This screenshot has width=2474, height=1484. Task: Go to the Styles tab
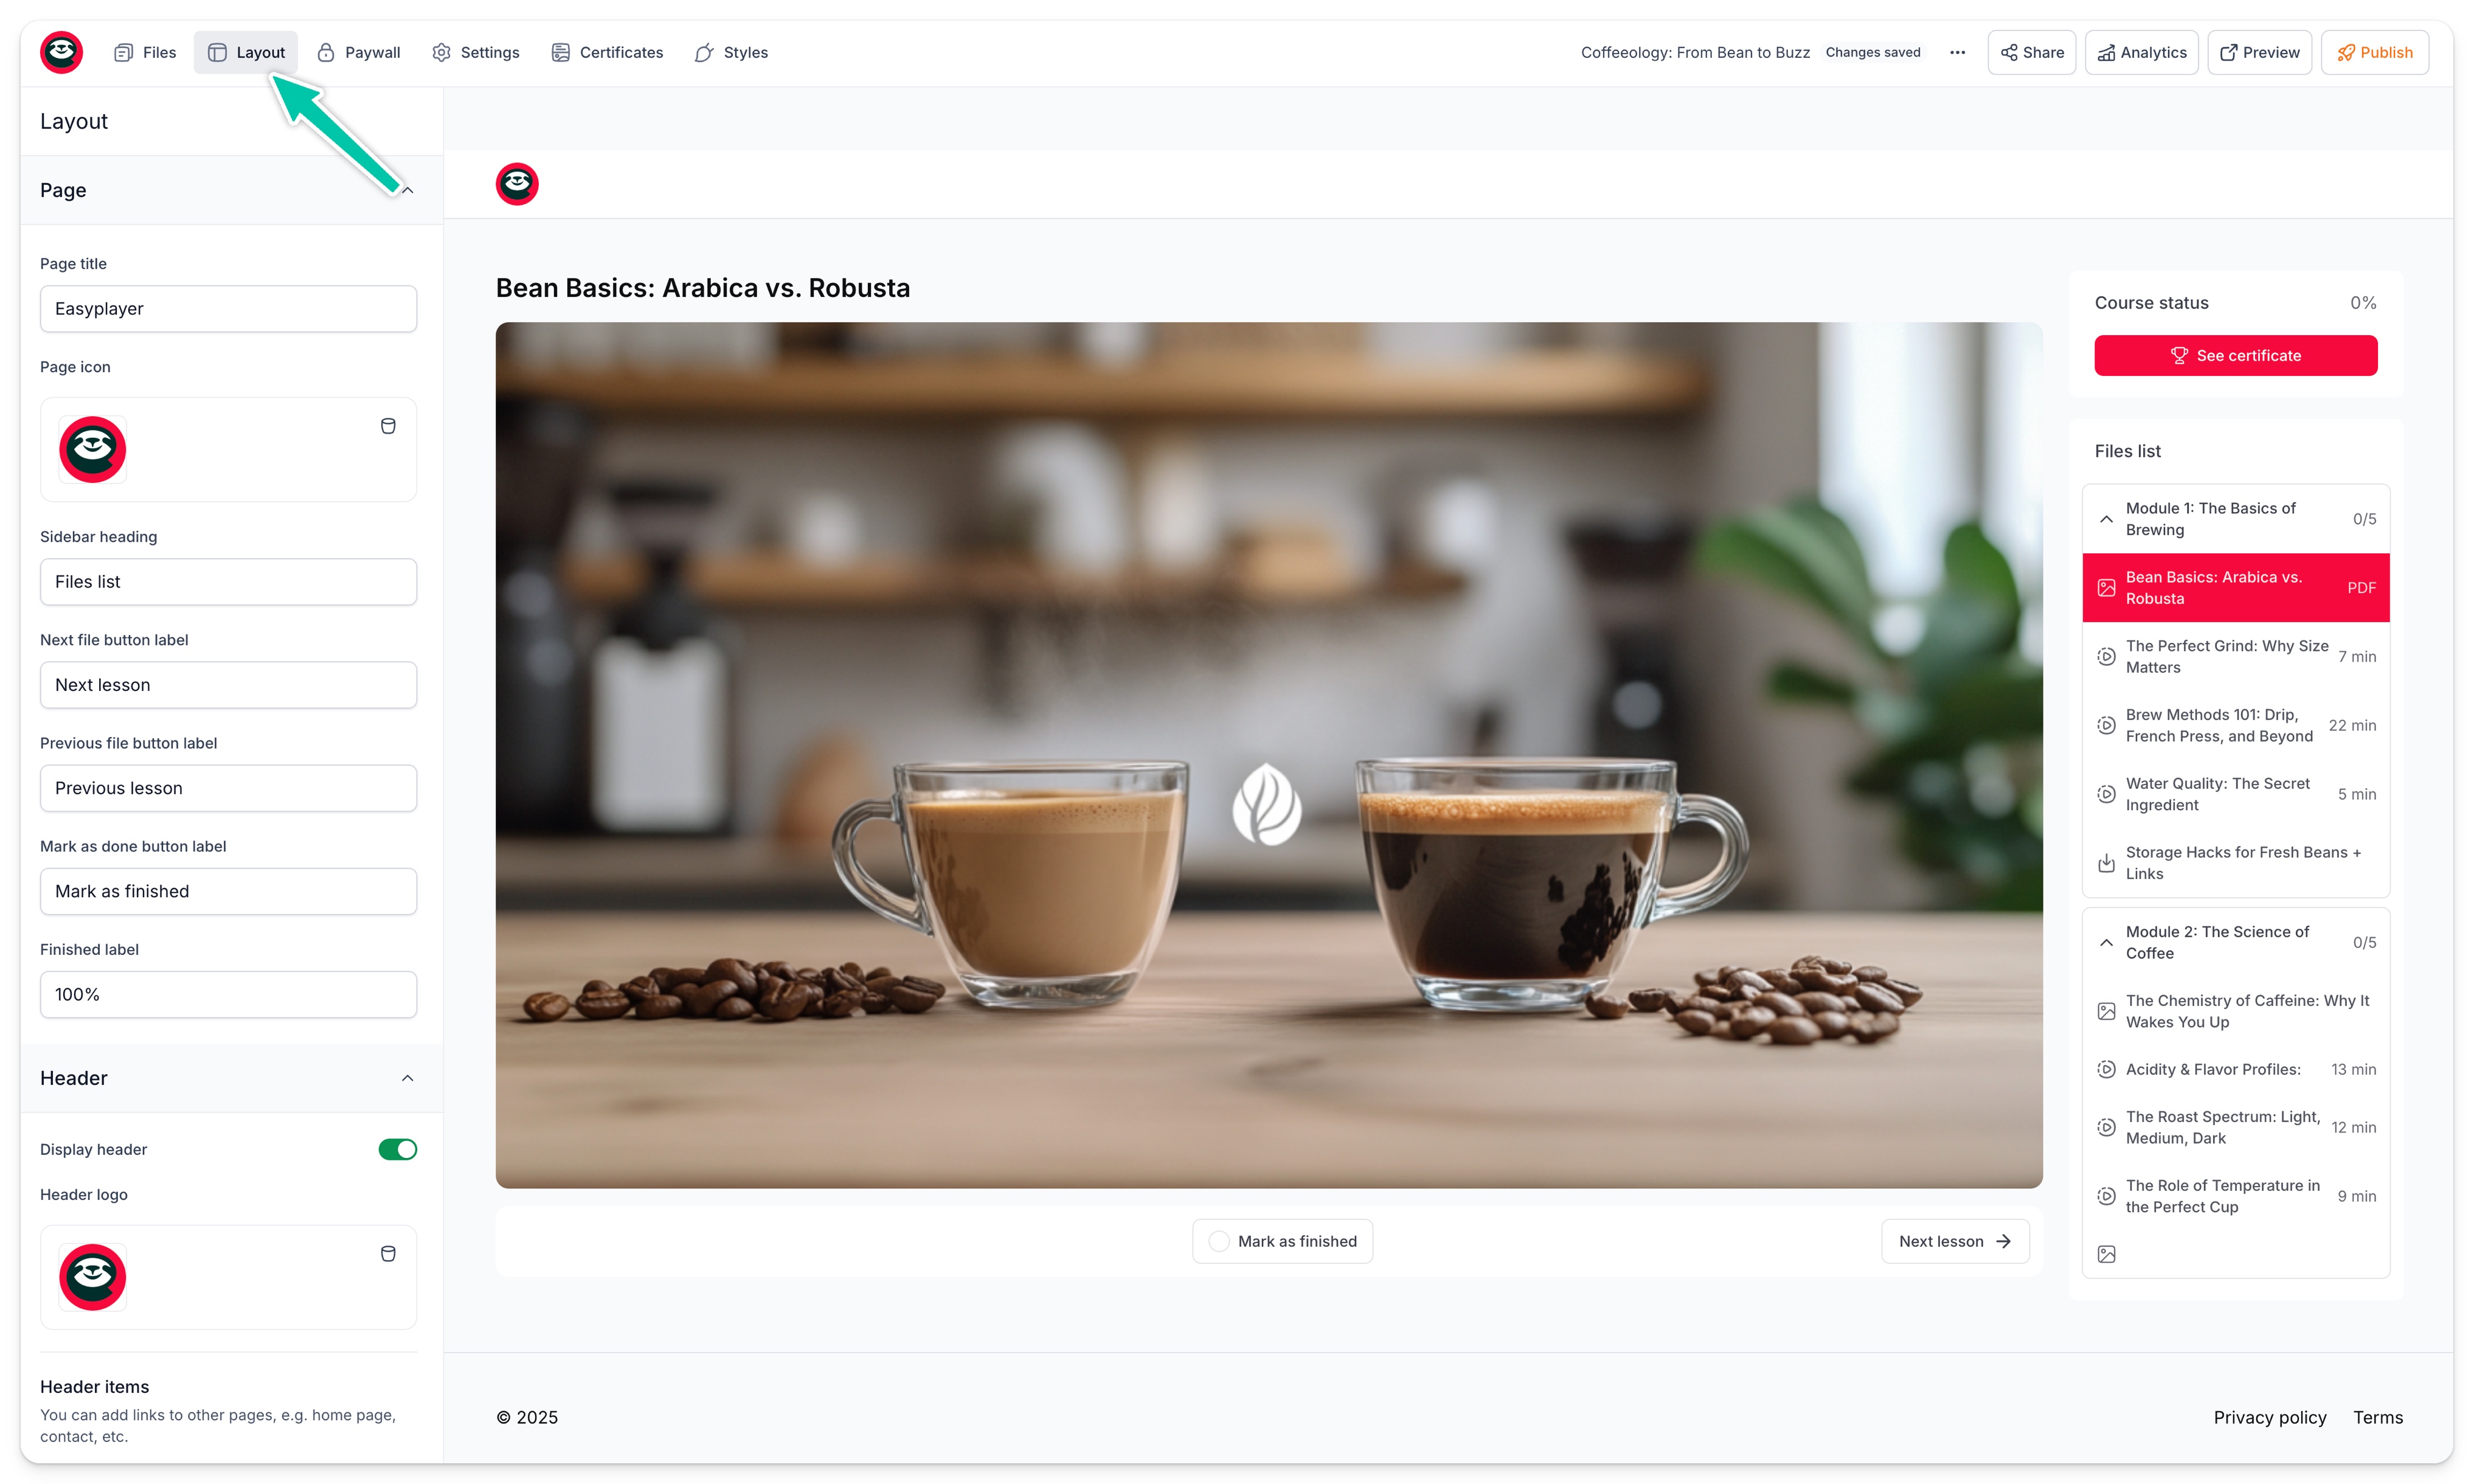(731, 53)
